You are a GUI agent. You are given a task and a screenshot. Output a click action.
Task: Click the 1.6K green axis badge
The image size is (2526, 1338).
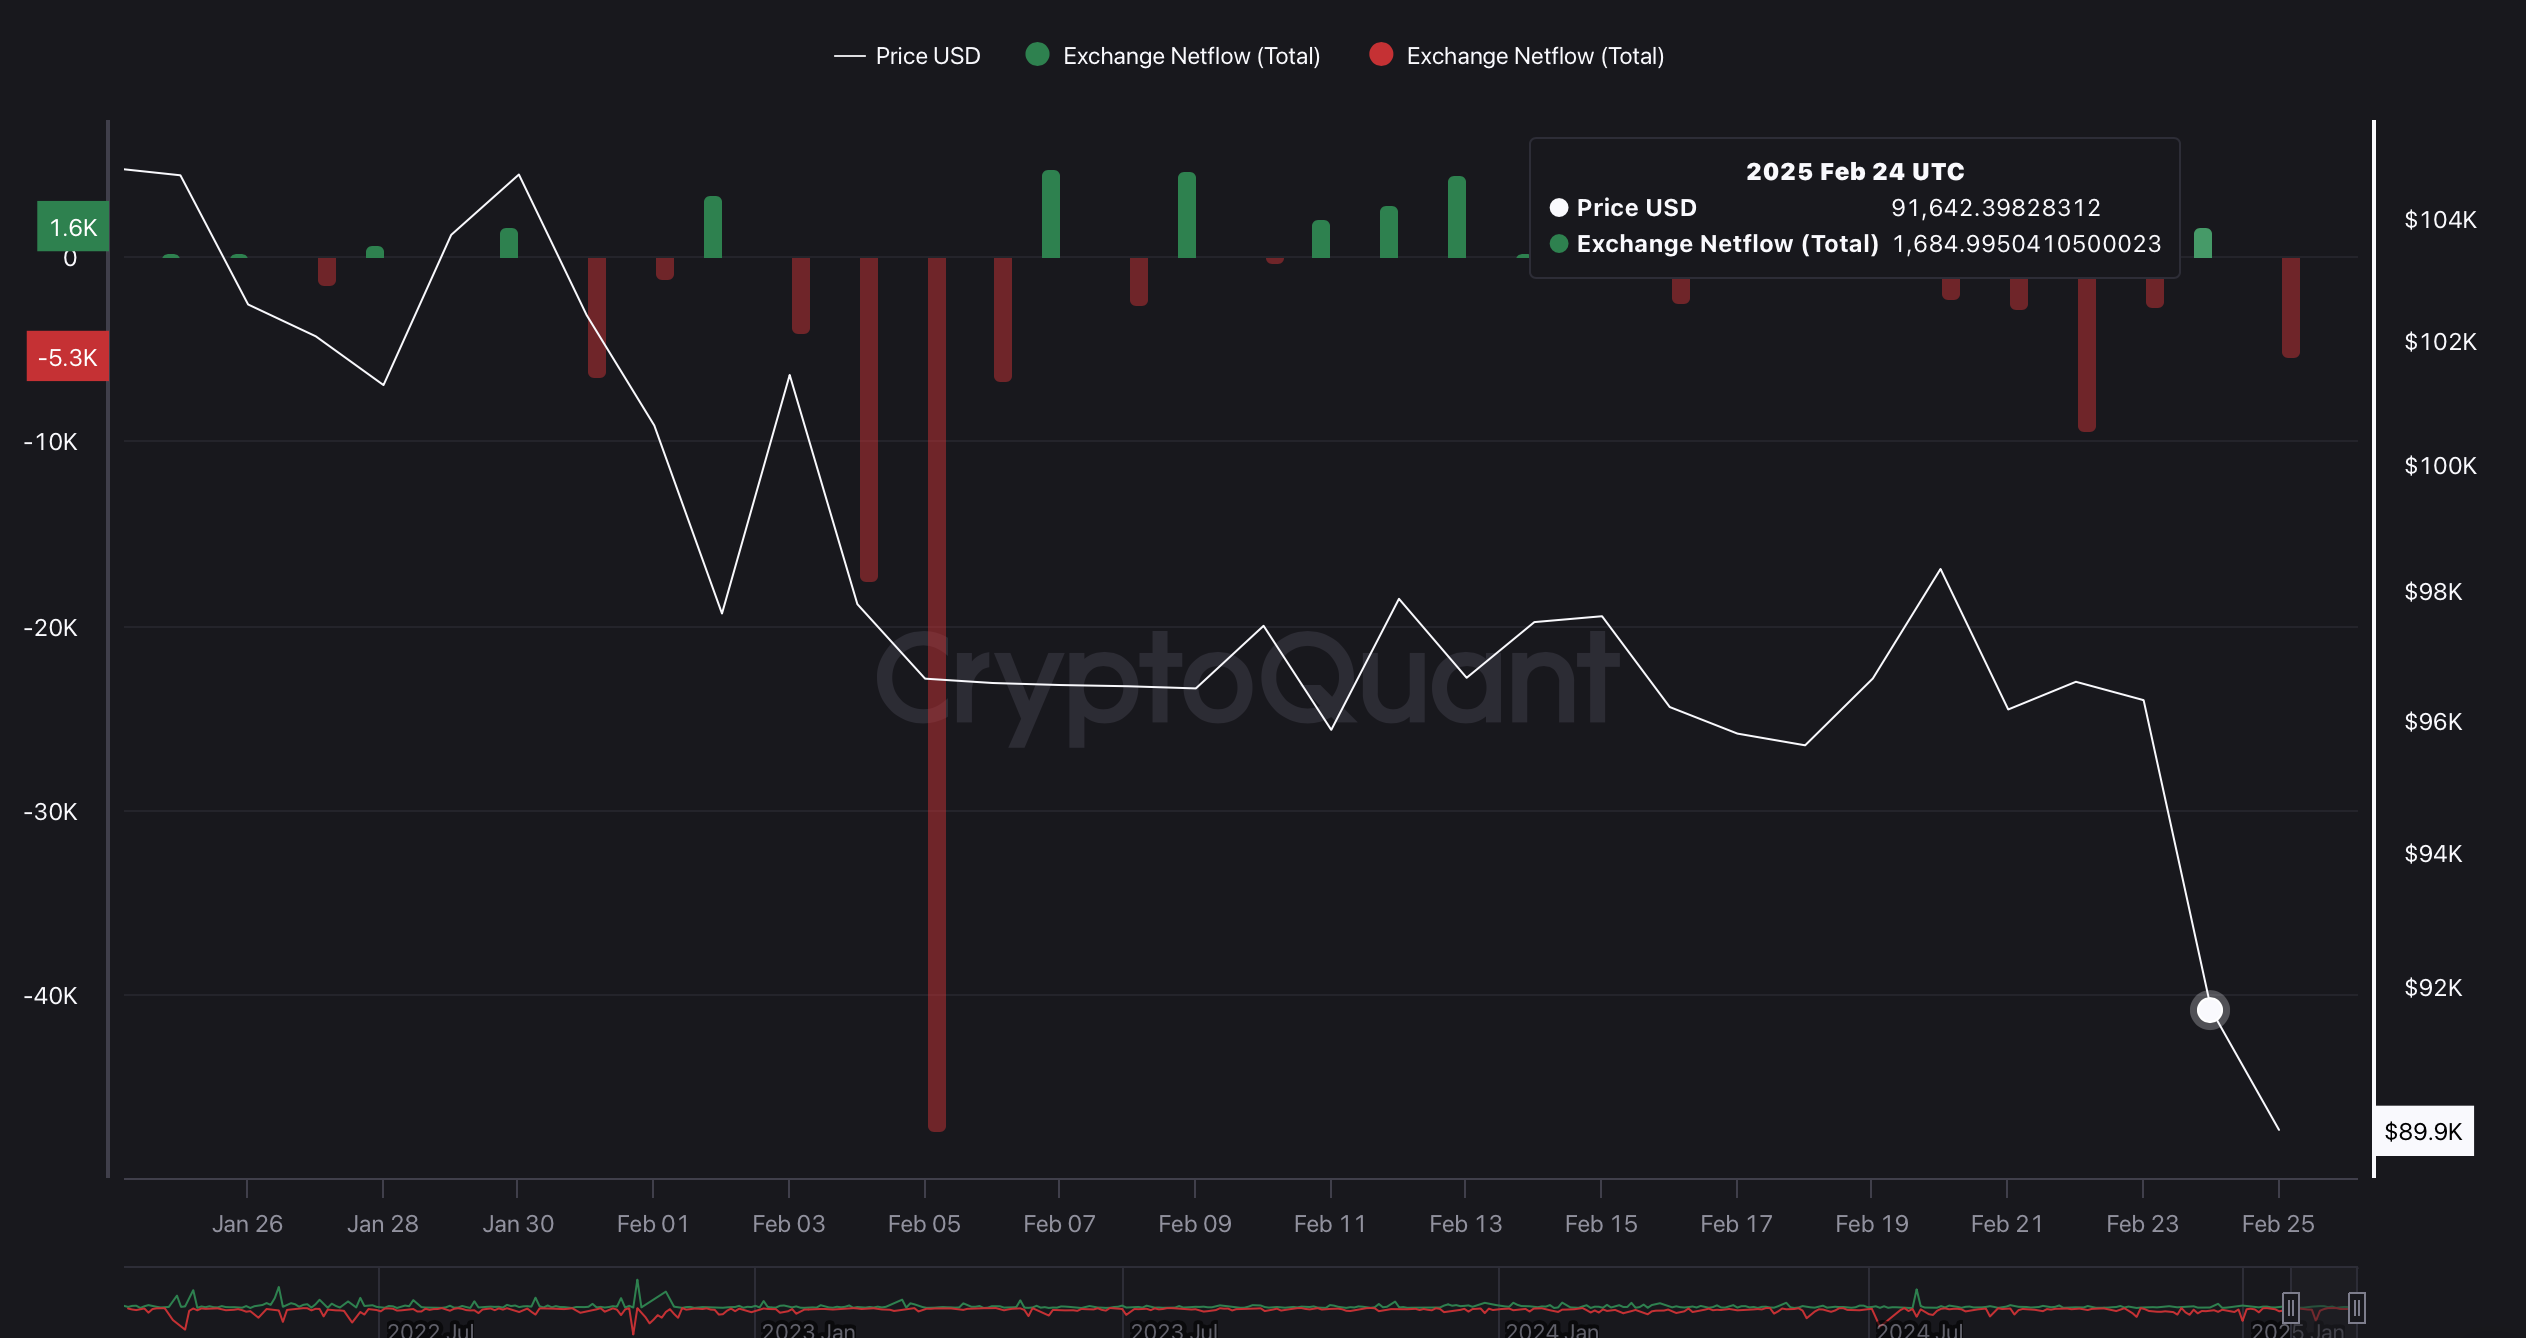pos(71,227)
